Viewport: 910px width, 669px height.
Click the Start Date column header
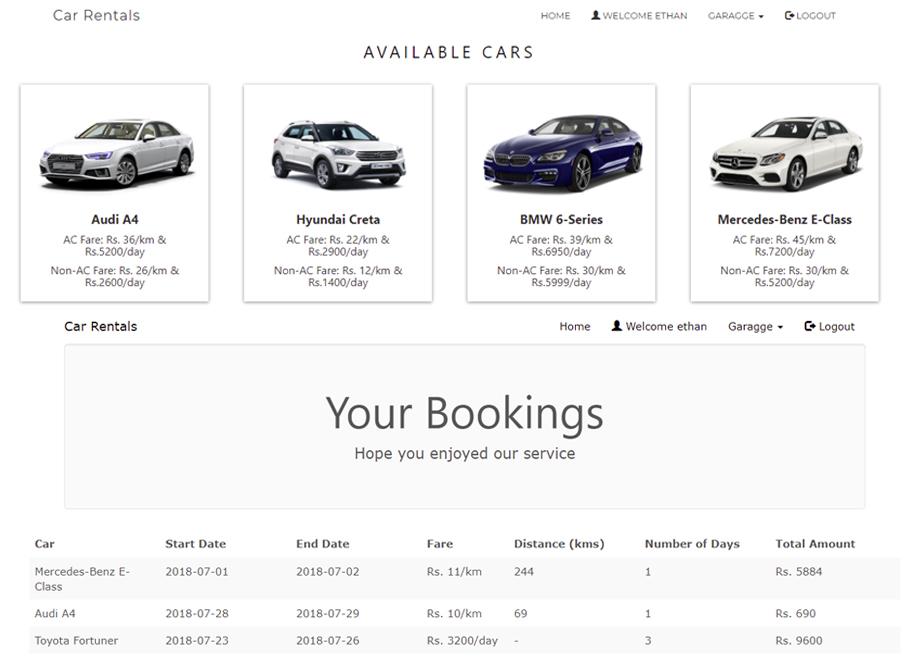[x=196, y=544]
